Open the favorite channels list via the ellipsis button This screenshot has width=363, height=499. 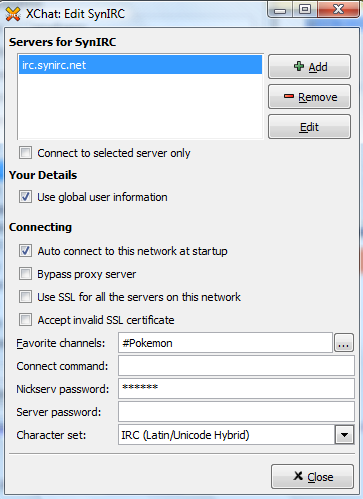(344, 343)
